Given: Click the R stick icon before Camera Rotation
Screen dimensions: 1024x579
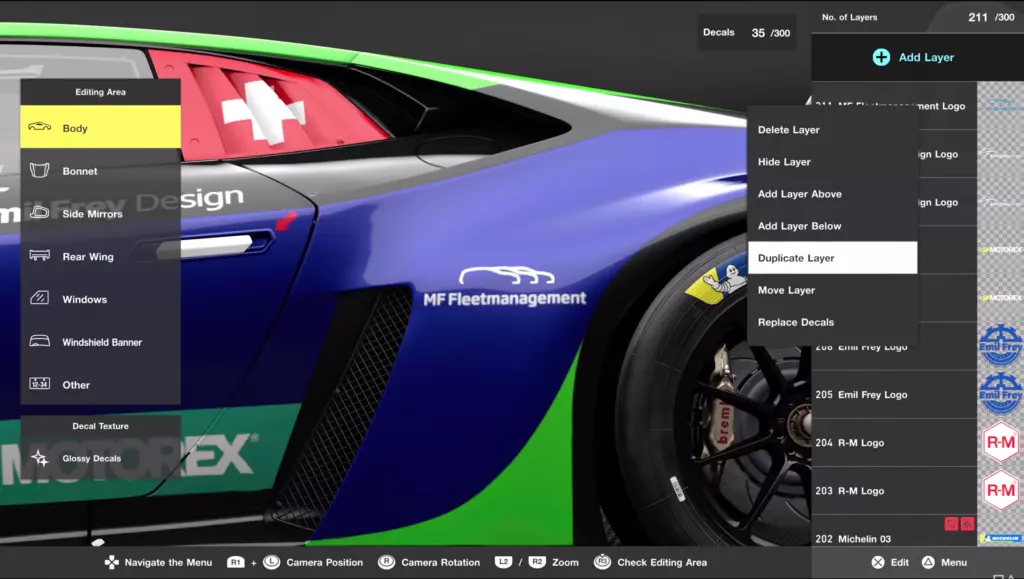Looking at the screenshot, I should pos(387,562).
